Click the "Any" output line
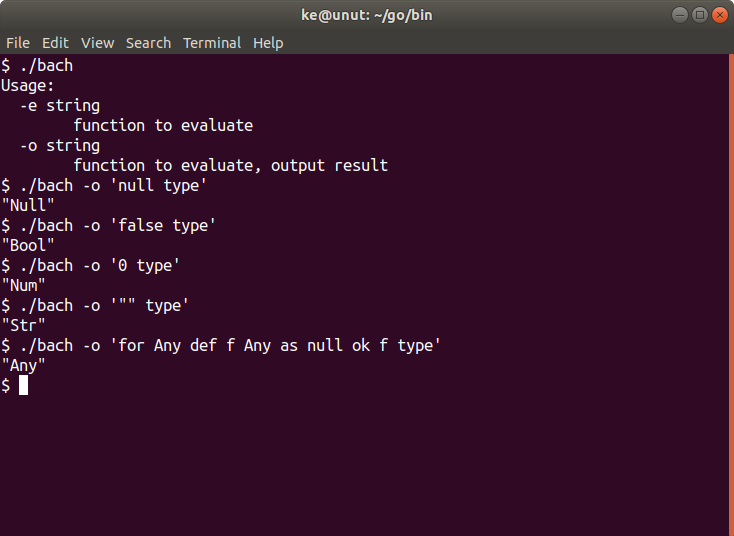 point(24,365)
